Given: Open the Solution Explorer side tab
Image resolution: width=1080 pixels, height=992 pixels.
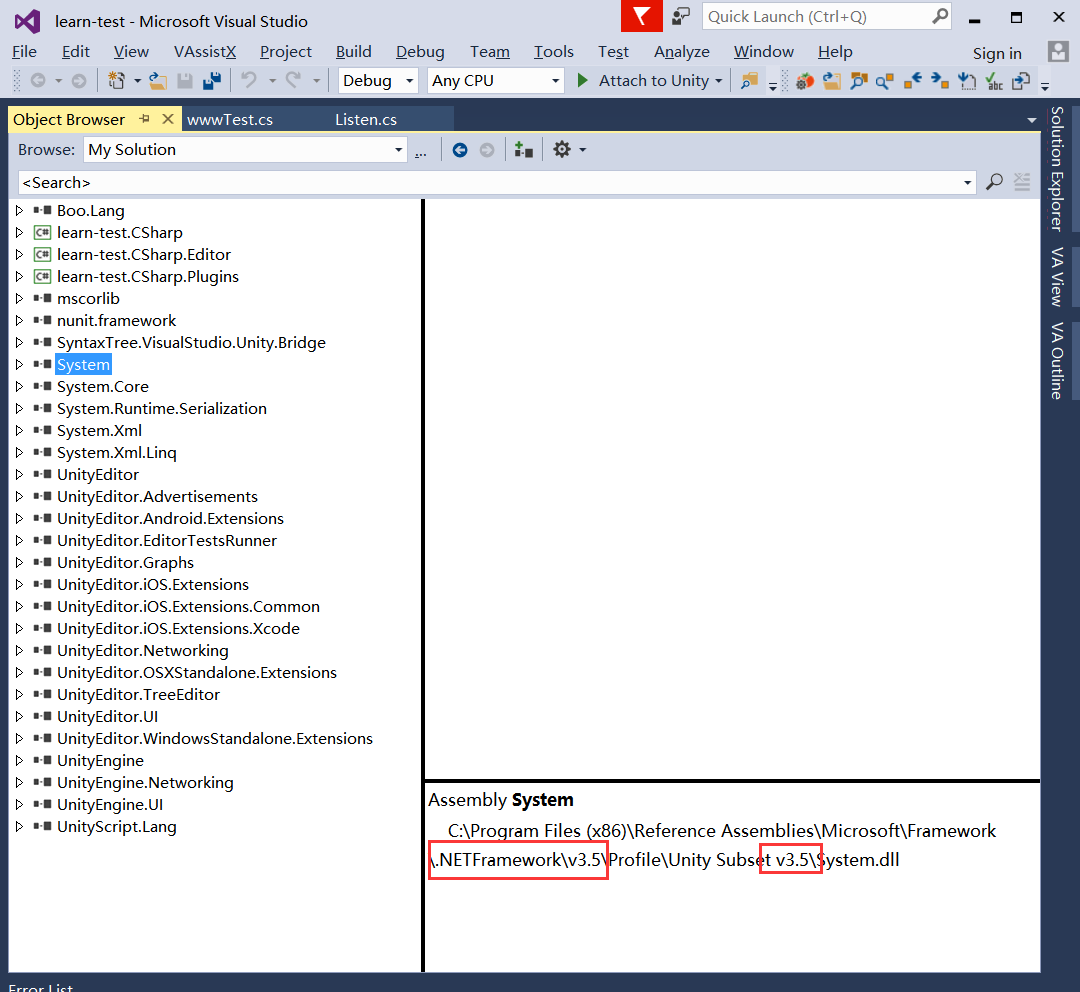Looking at the screenshot, I should coord(1057,168).
